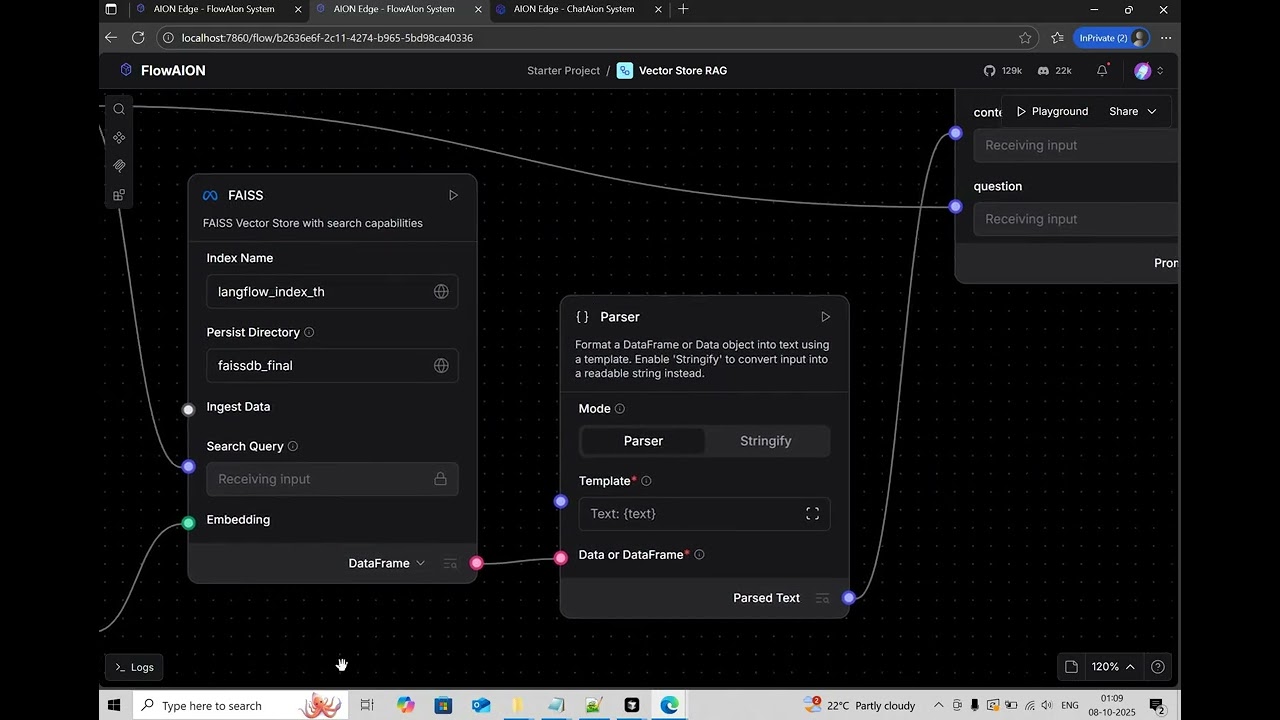Click the Vector Store RAG flow name

683,71
